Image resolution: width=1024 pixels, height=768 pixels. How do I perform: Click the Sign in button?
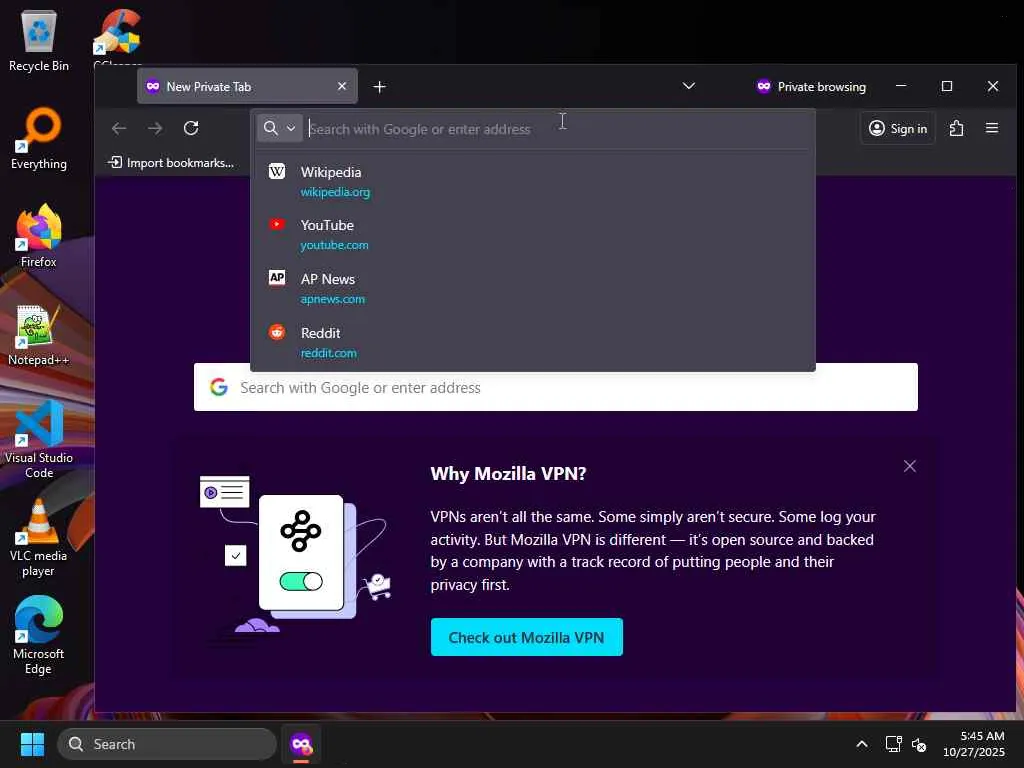click(898, 129)
